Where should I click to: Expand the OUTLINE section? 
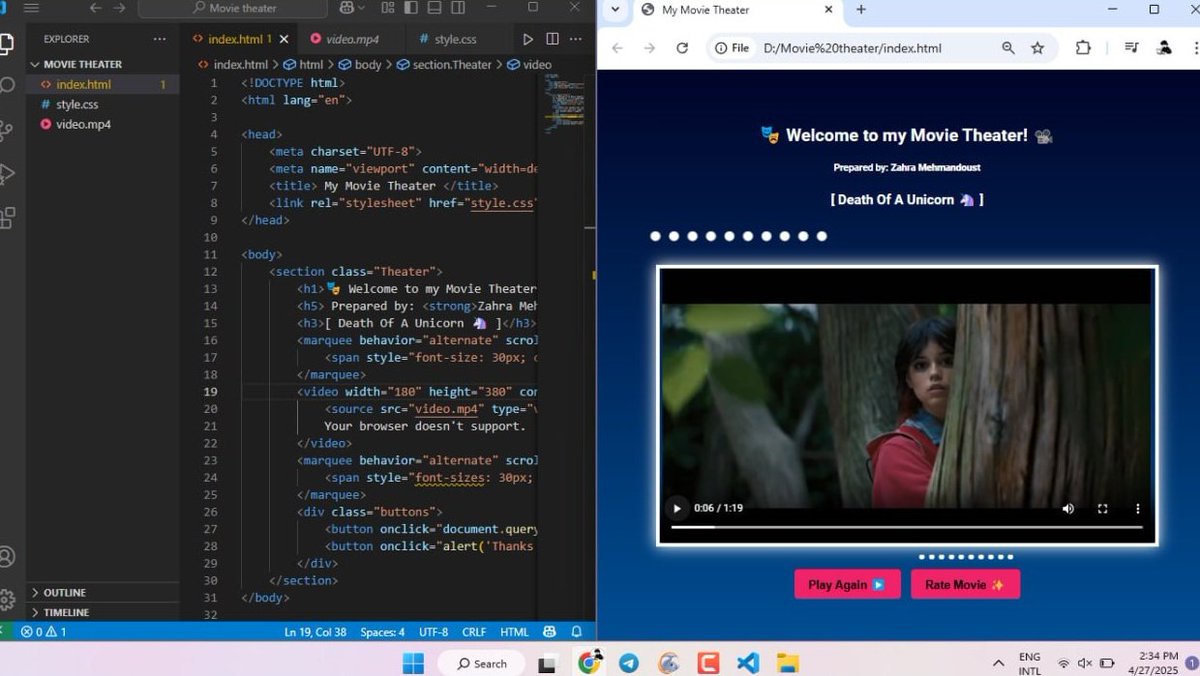(103, 592)
